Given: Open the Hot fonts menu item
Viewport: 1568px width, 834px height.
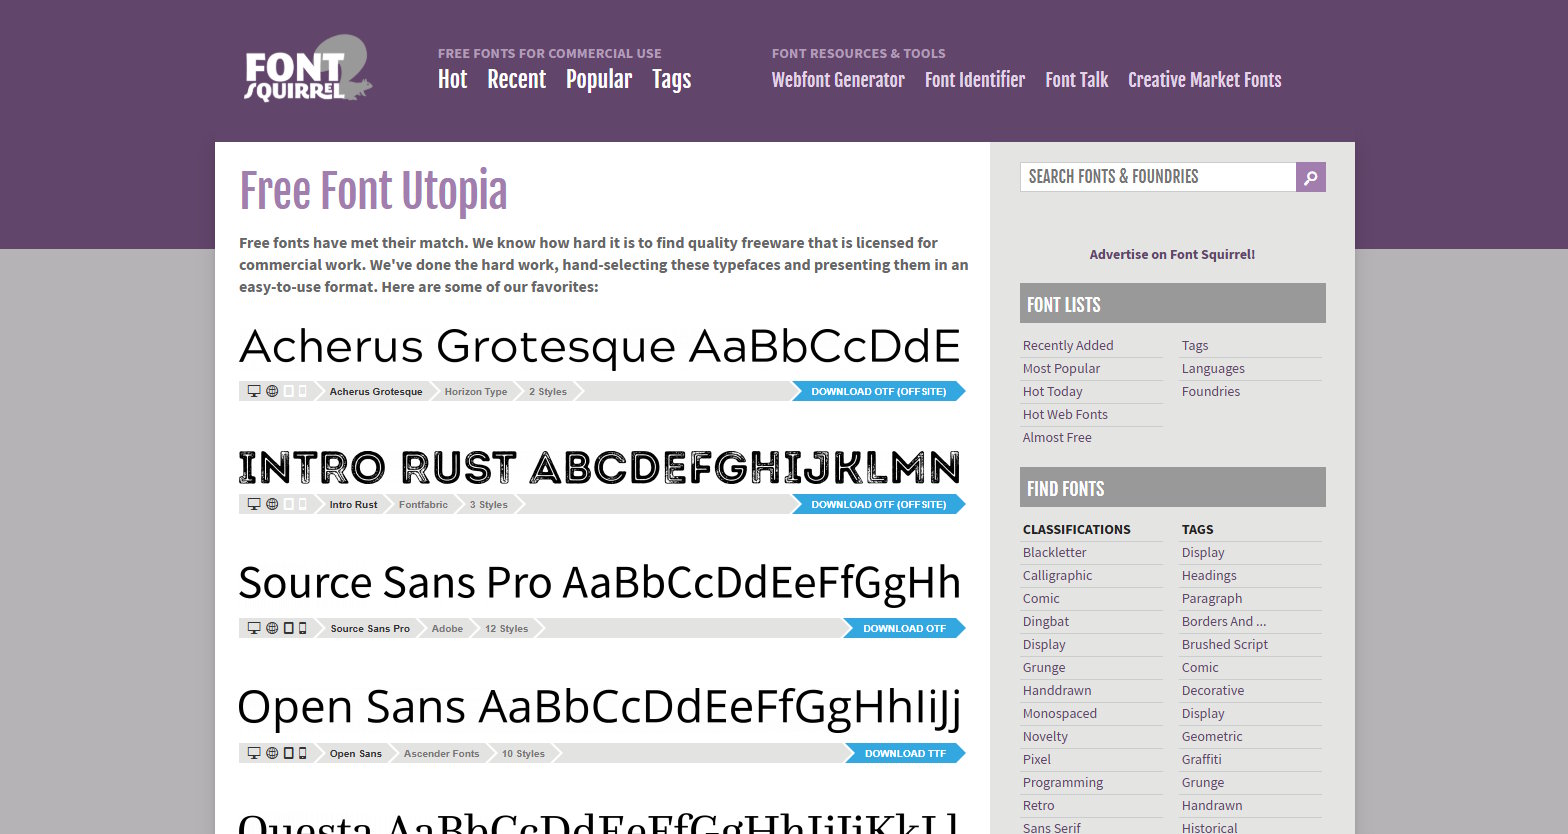Looking at the screenshot, I should (452, 79).
